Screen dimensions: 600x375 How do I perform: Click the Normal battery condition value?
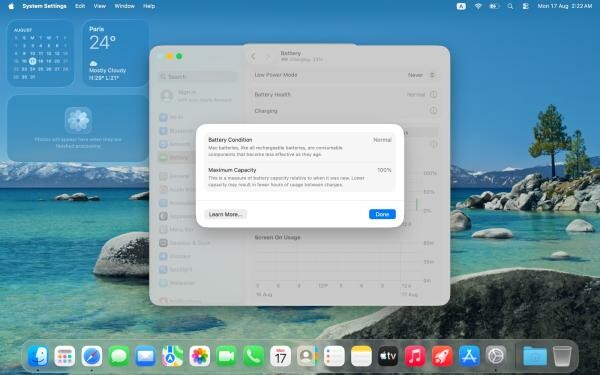click(382, 140)
